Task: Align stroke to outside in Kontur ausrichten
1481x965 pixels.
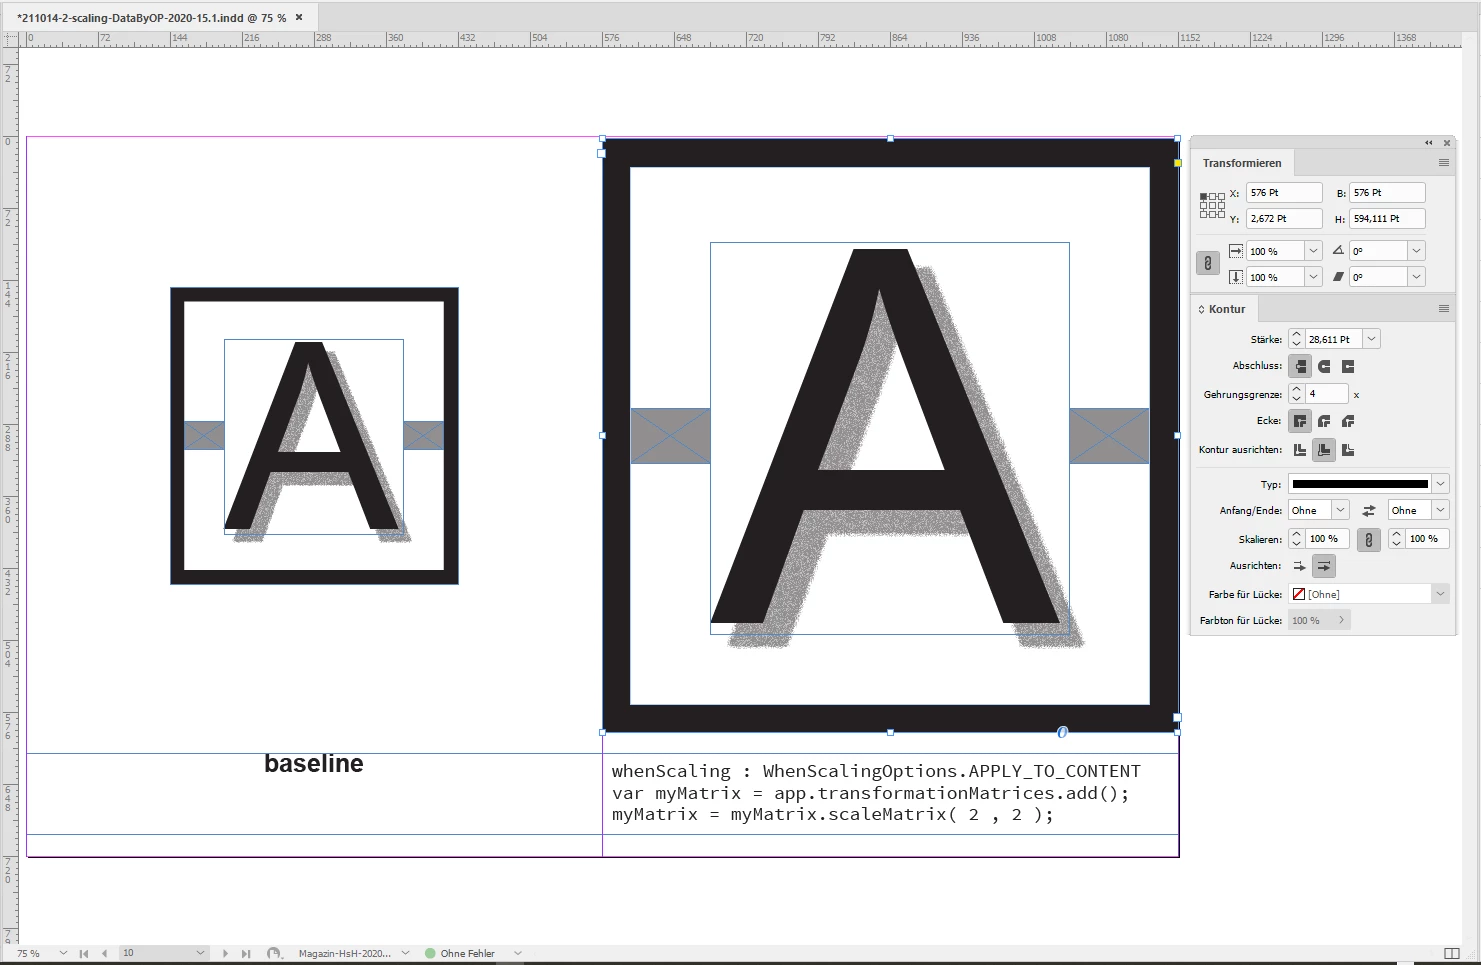Action: (1348, 450)
